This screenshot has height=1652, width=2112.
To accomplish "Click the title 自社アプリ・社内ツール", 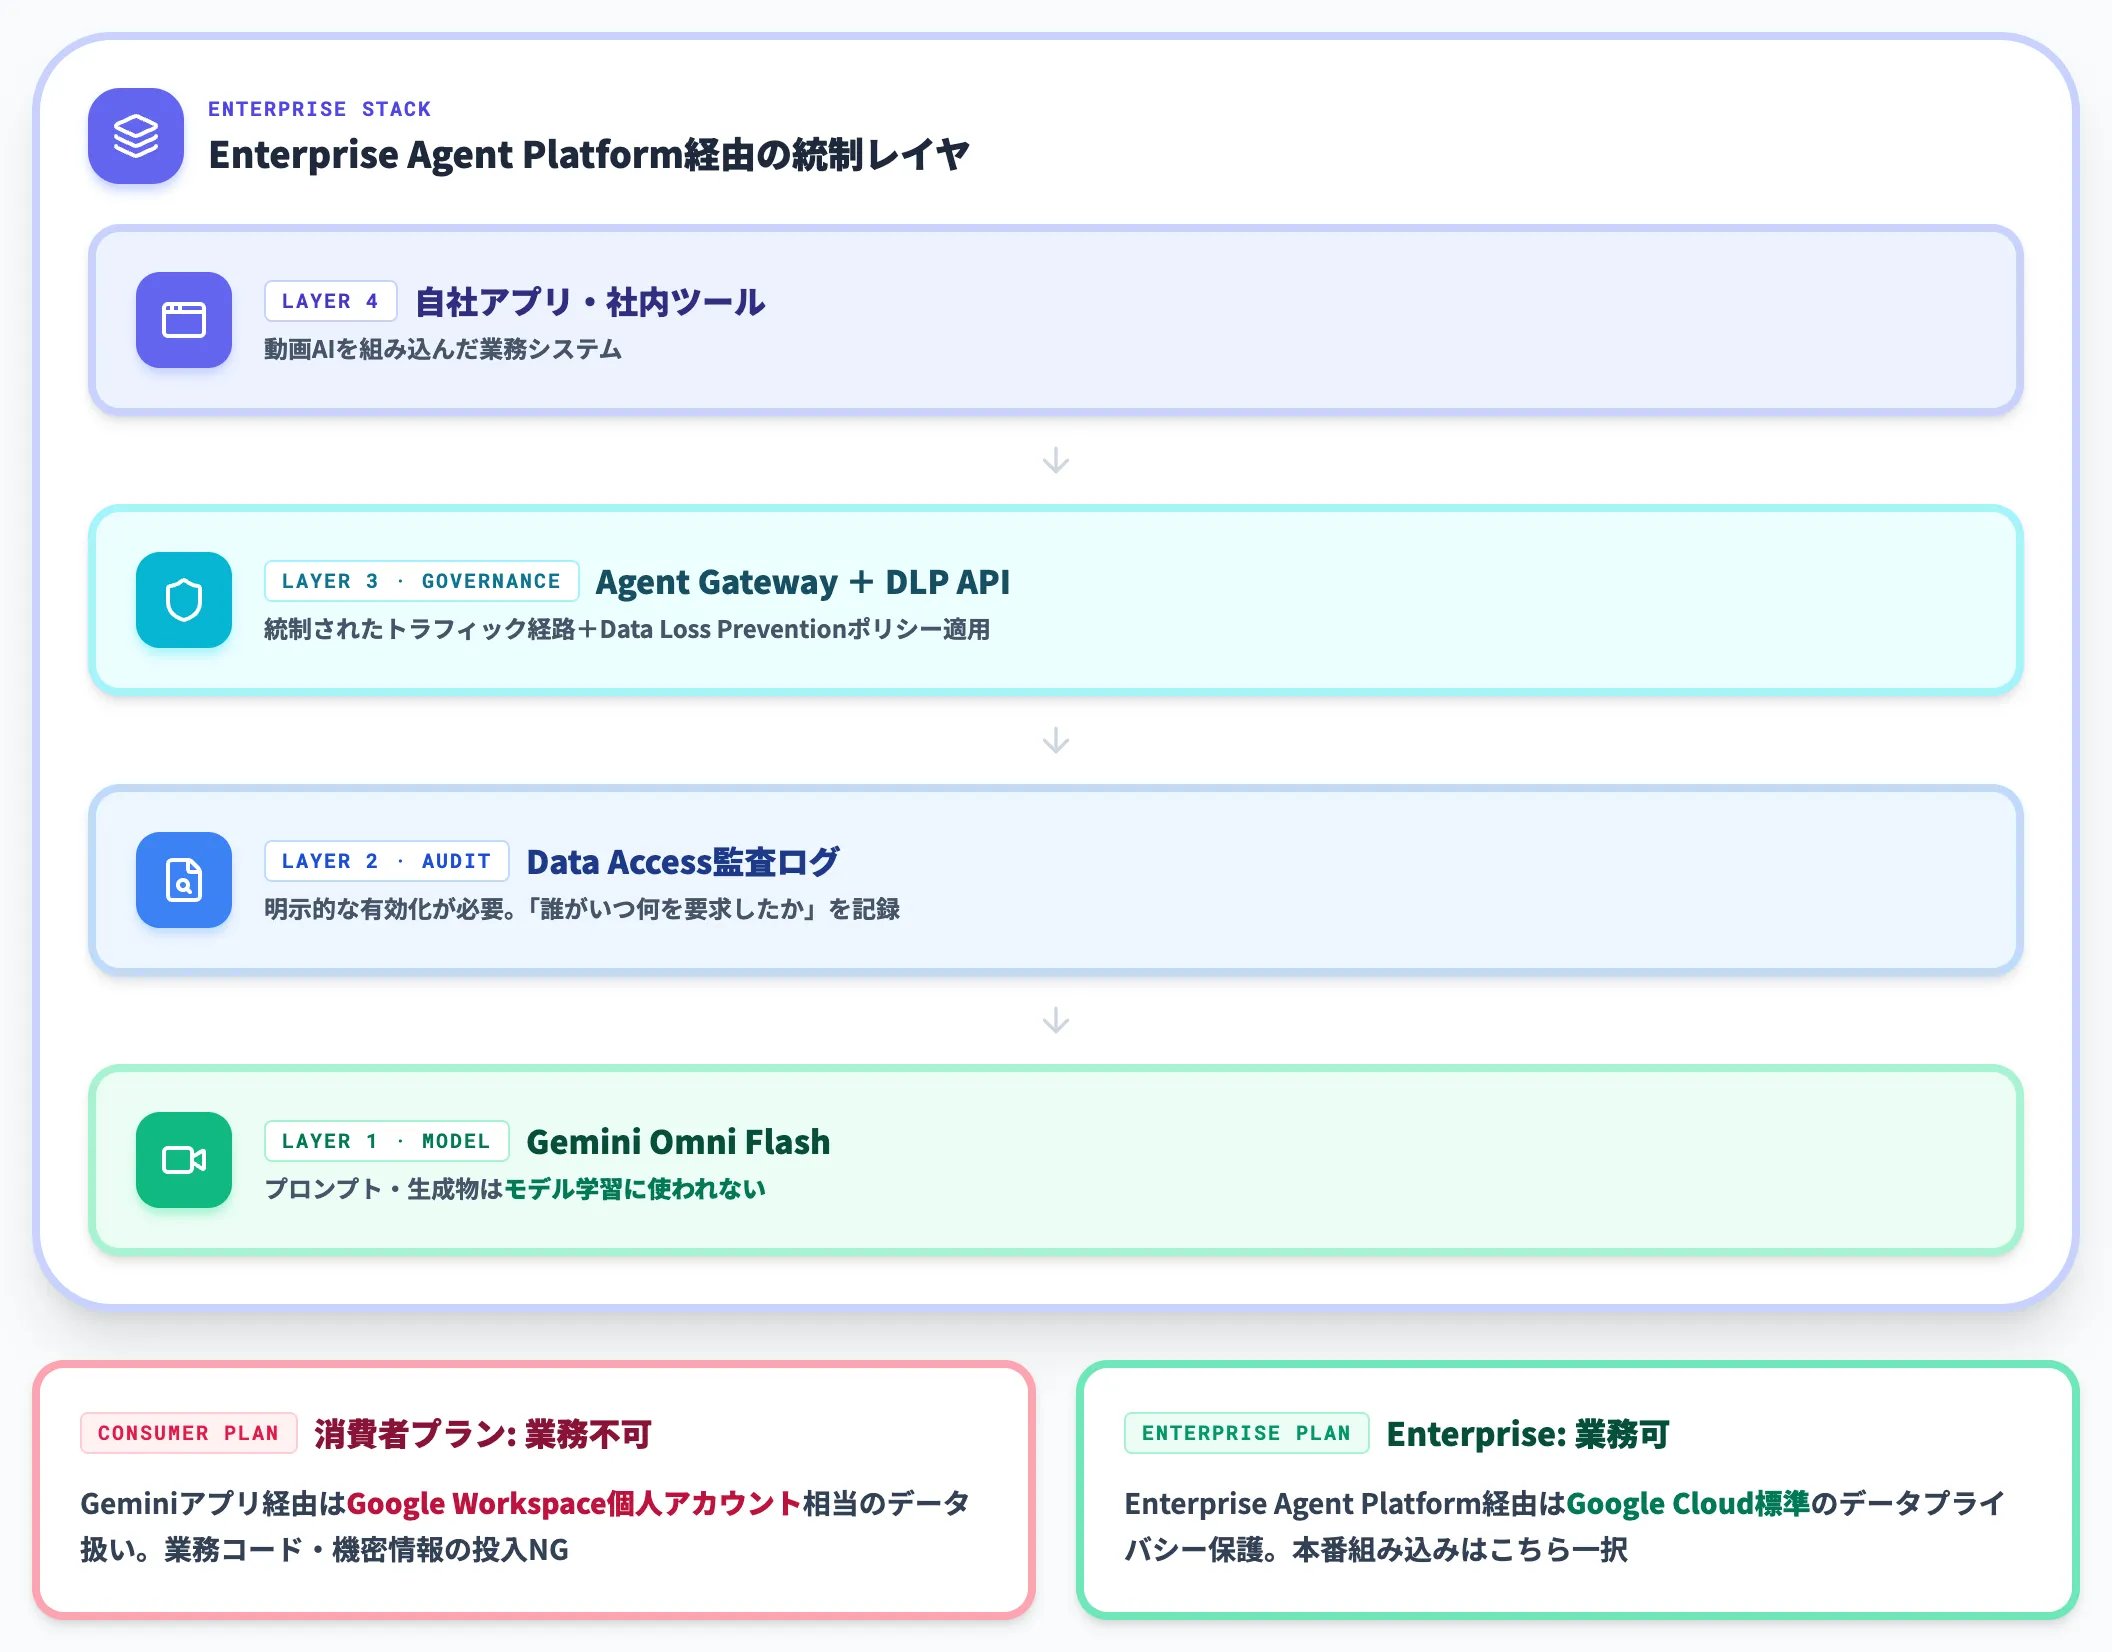I will coord(590,302).
